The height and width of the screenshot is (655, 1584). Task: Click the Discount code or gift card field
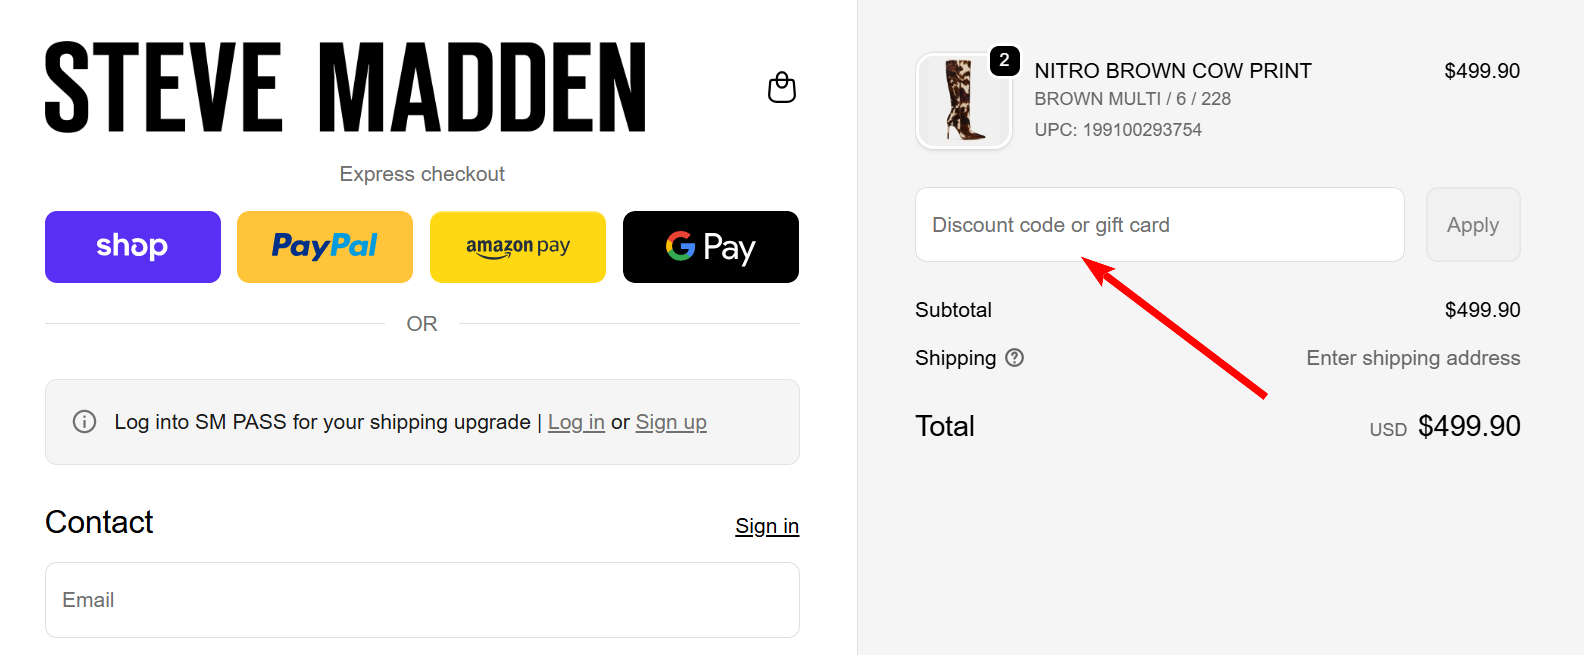(1160, 225)
